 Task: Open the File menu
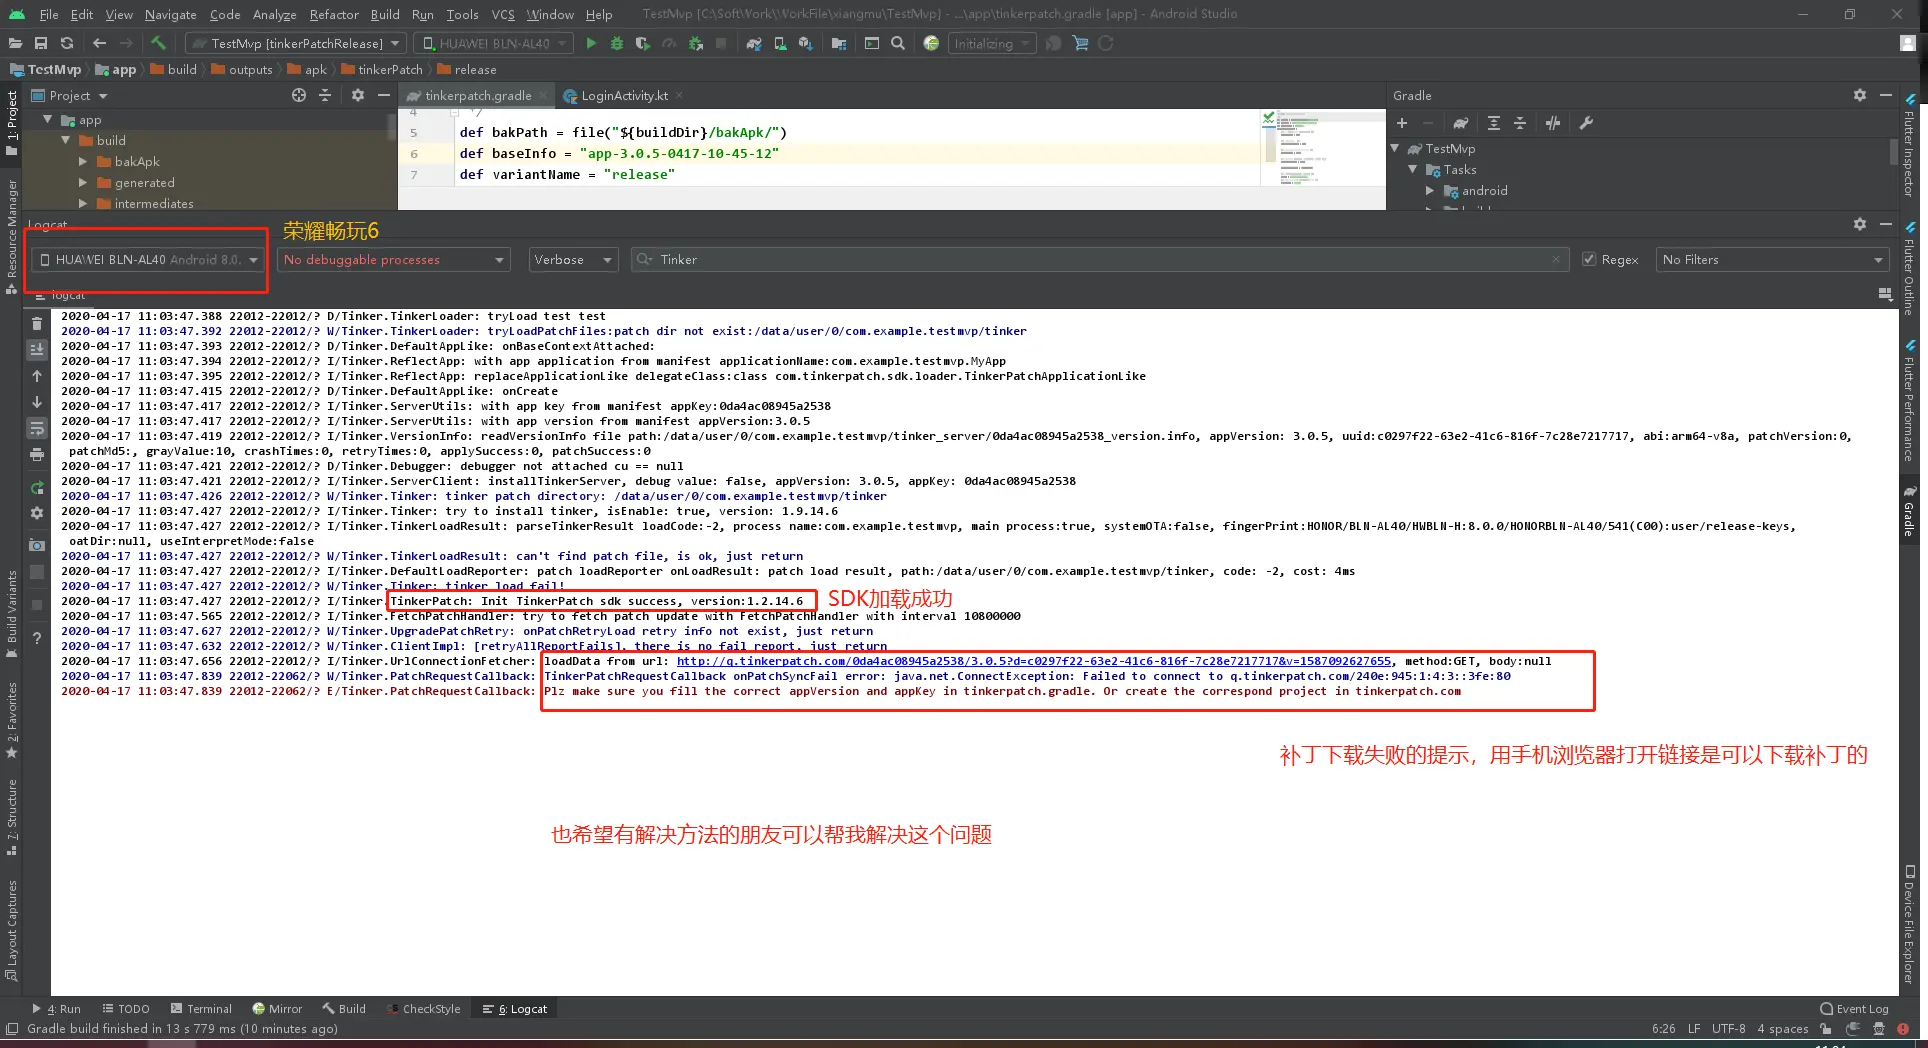pyautogui.click(x=49, y=14)
